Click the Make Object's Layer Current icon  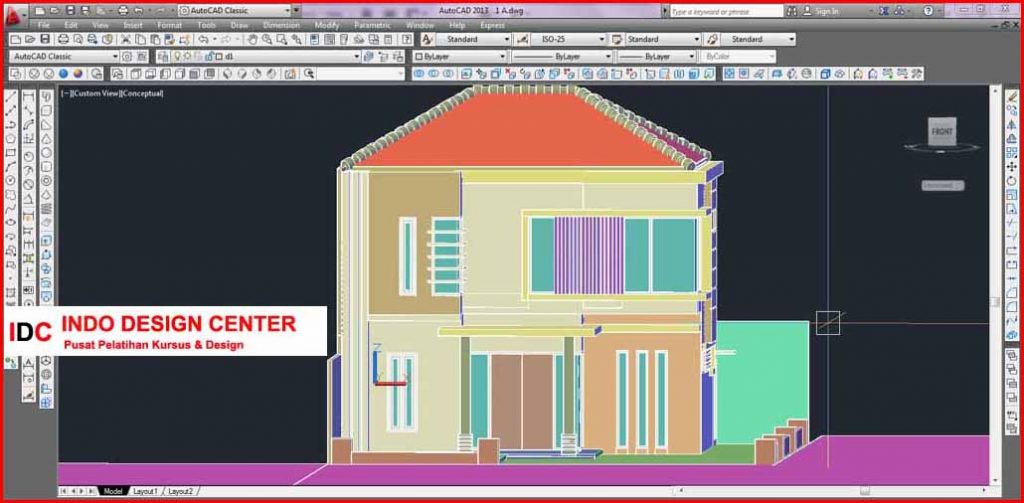pyautogui.click(x=369, y=57)
